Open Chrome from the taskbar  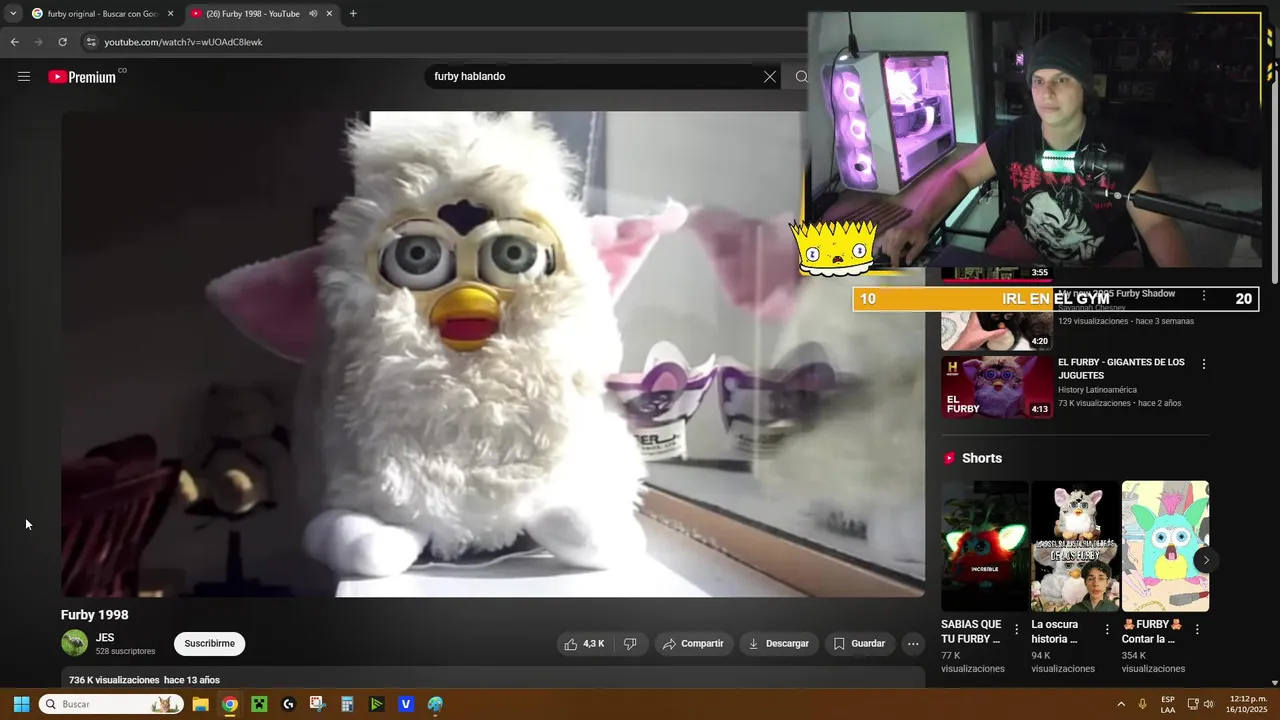point(230,704)
